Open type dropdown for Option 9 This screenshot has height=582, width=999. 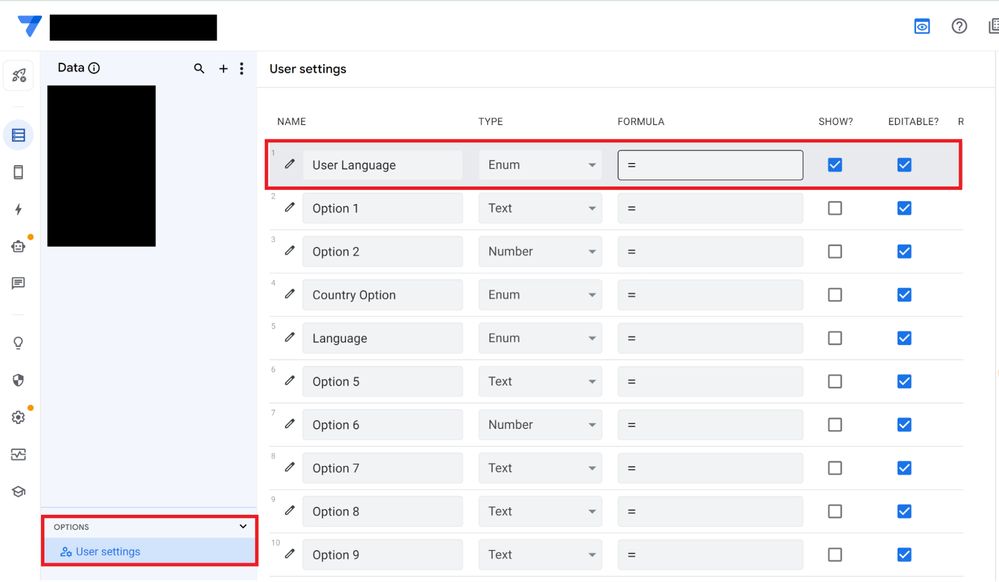tap(540, 555)
